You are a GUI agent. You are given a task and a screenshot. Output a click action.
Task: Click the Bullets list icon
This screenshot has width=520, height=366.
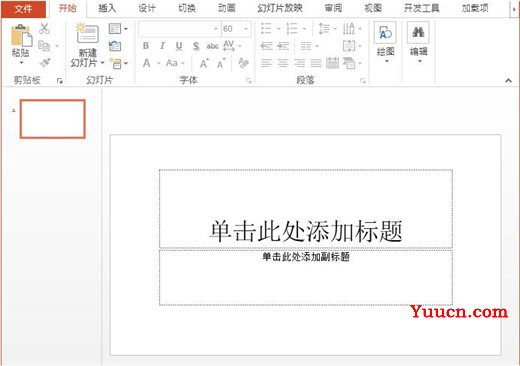click(266, 29)
